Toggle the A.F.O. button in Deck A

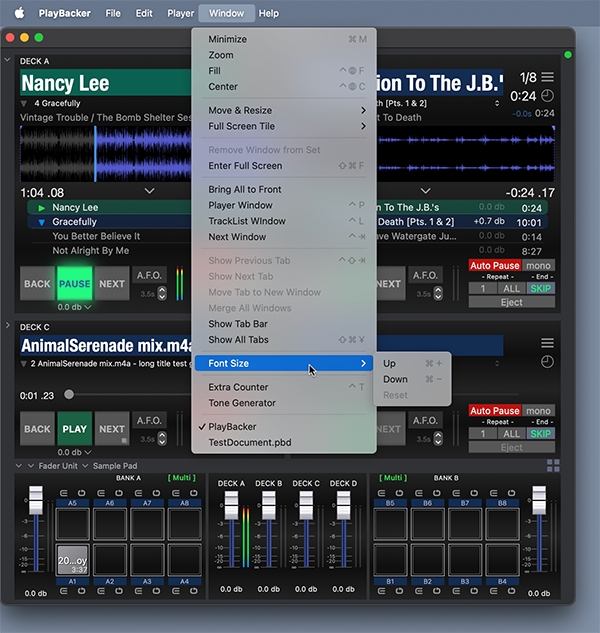click(150, 276)
